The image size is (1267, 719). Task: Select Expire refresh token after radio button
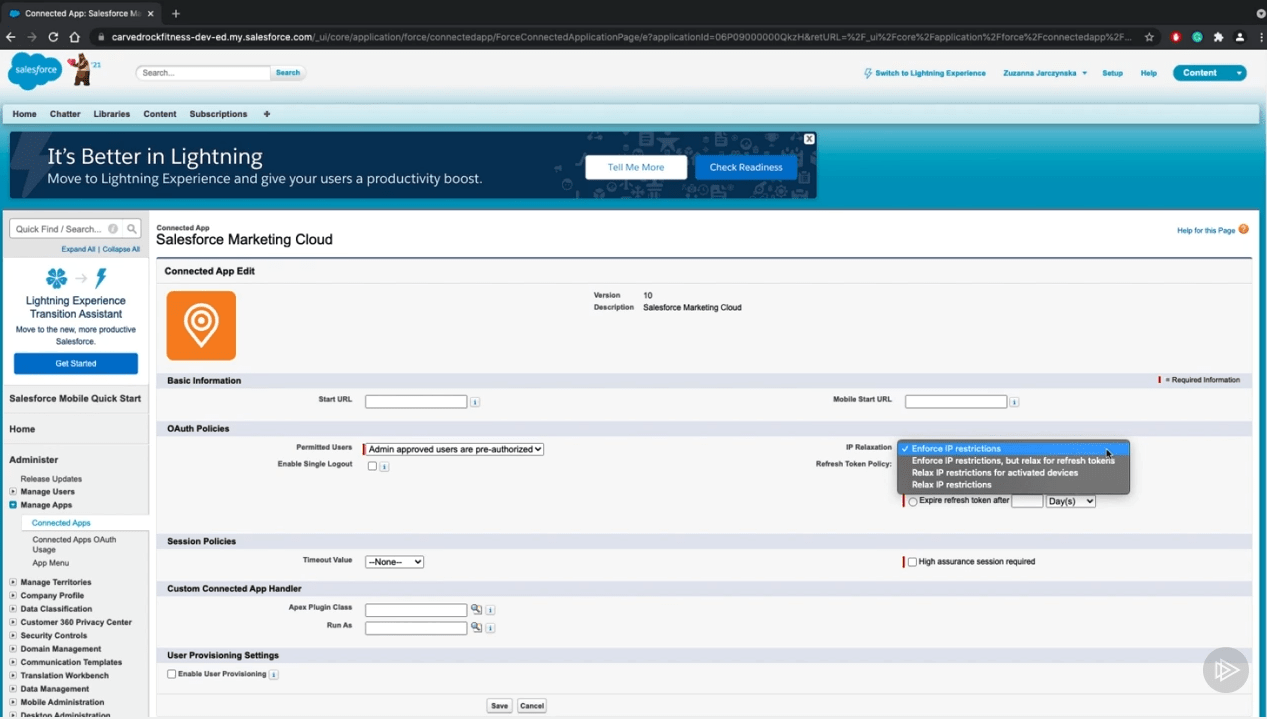click(x=913, y=502)
